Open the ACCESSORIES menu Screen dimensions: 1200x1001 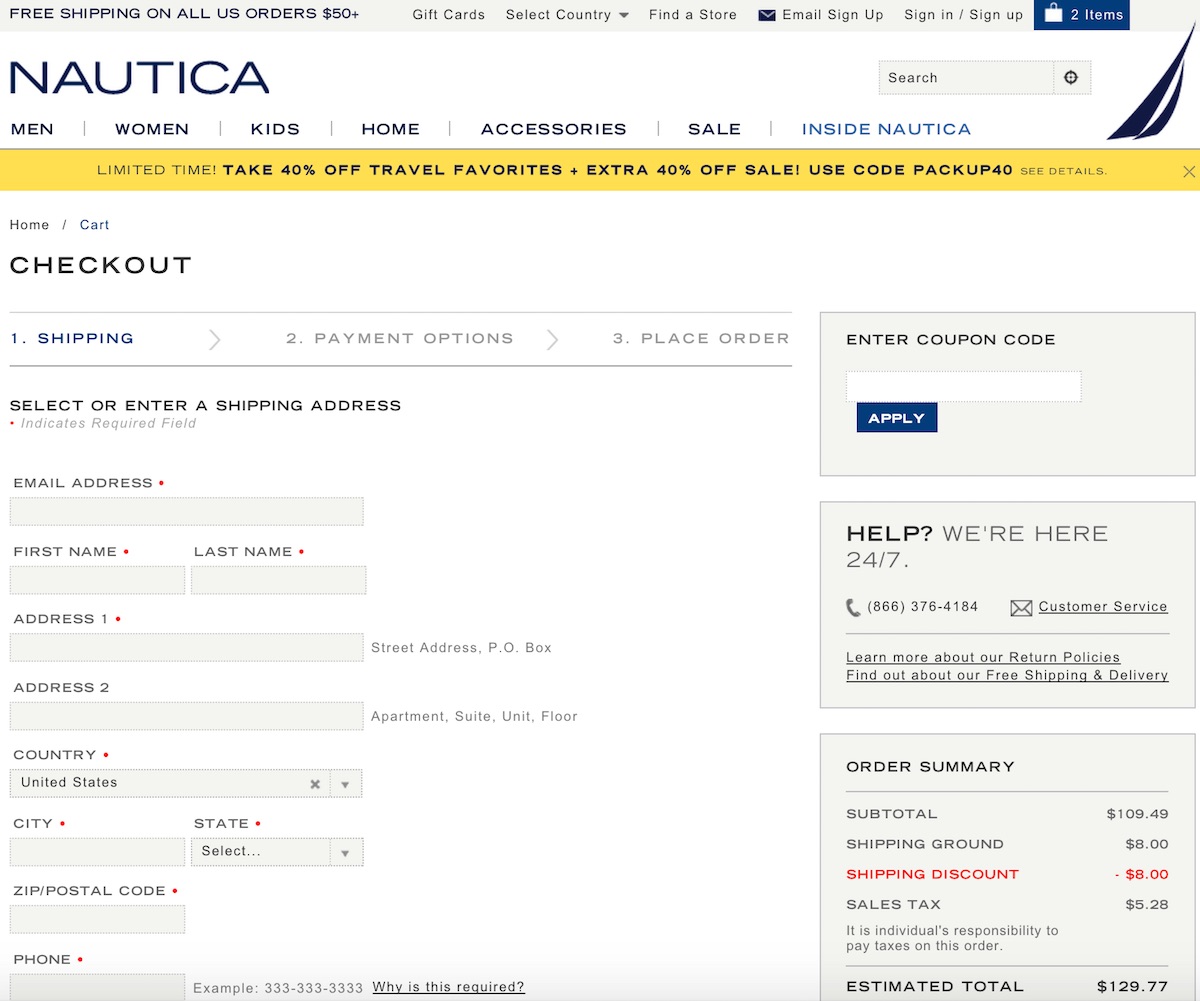(x=553, y=129)
